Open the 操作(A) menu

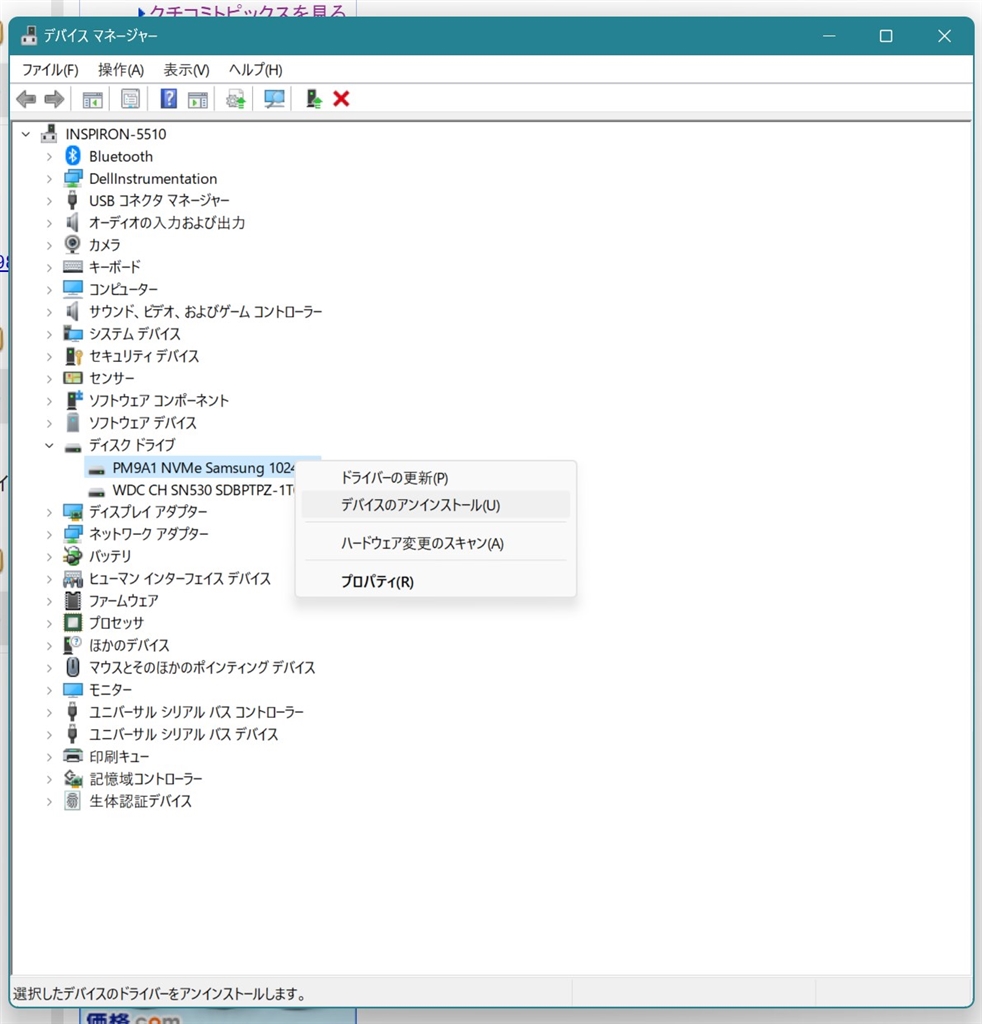(121, 70)
